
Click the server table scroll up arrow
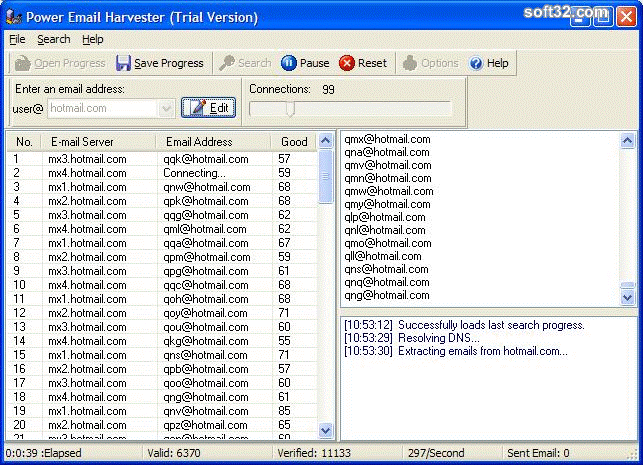click(x=326, y=141)
